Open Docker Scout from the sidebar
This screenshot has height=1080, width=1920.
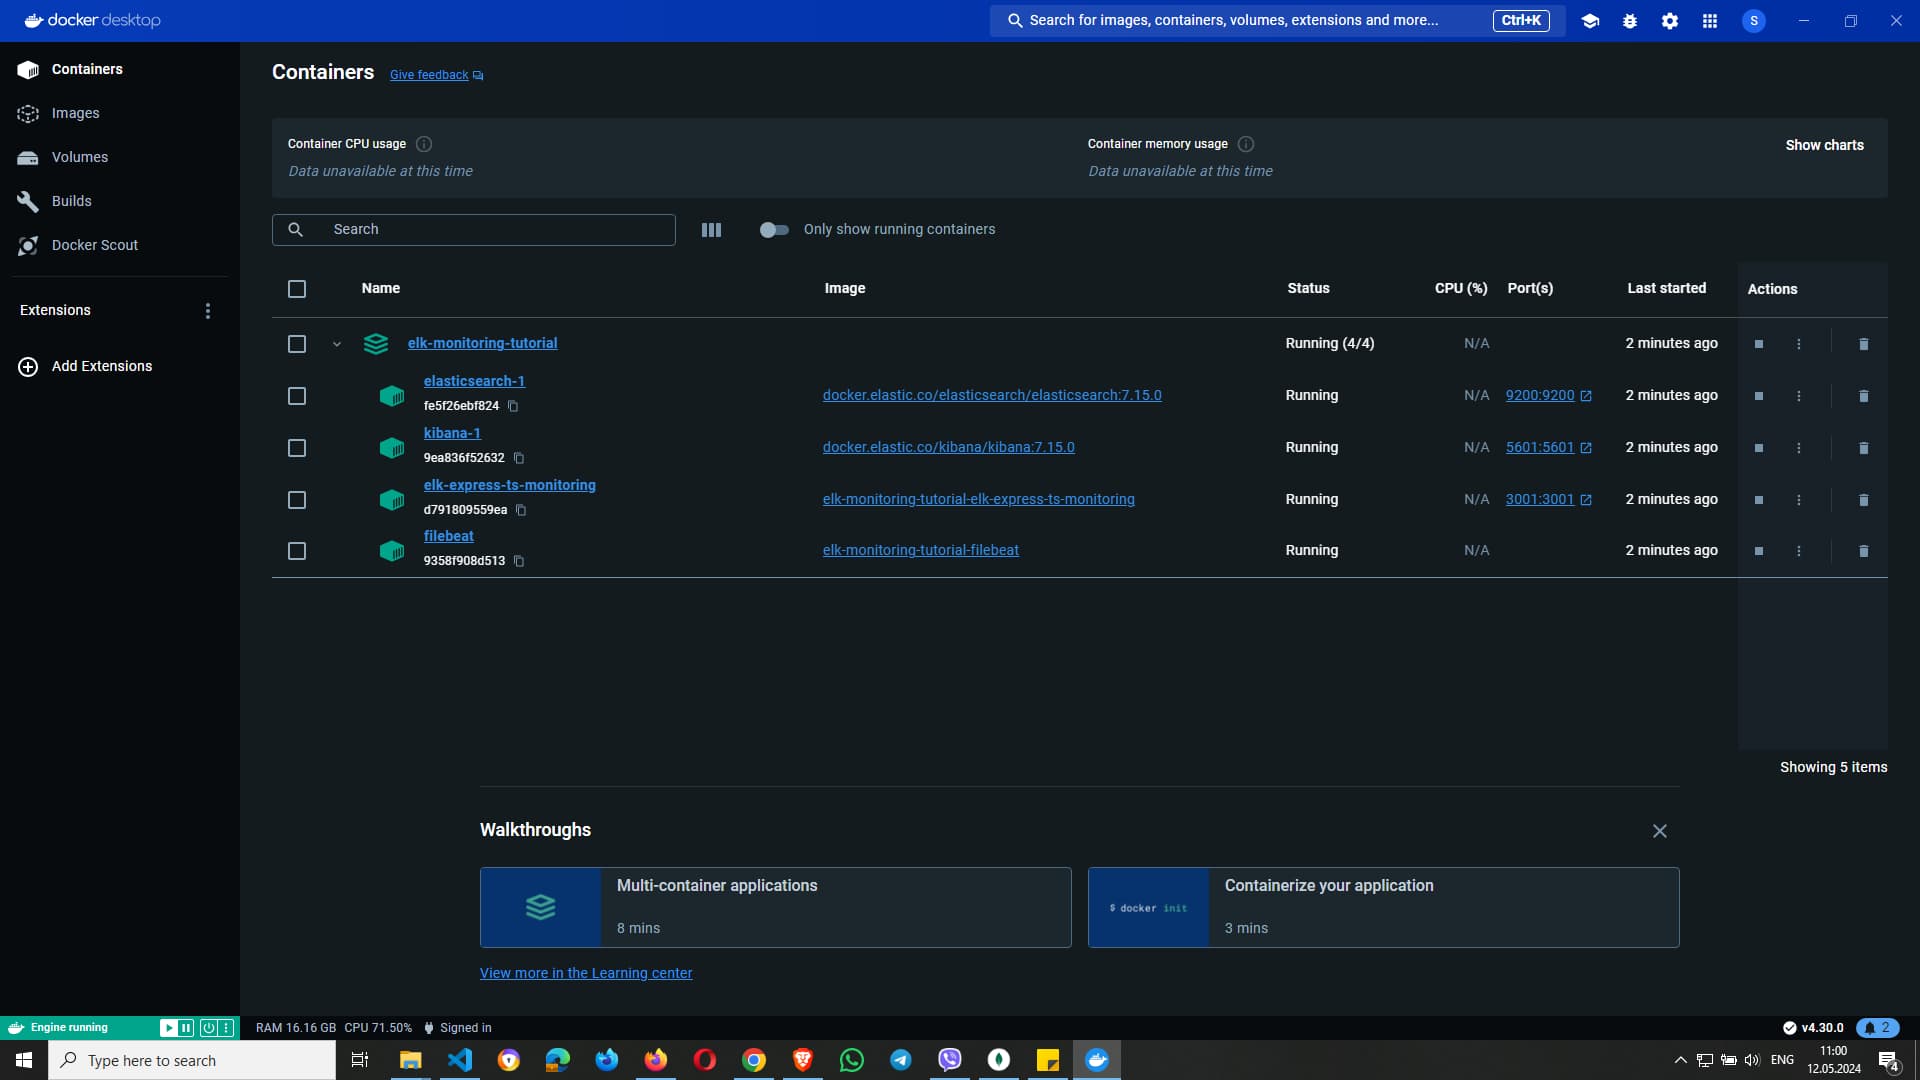pos(94,245)
